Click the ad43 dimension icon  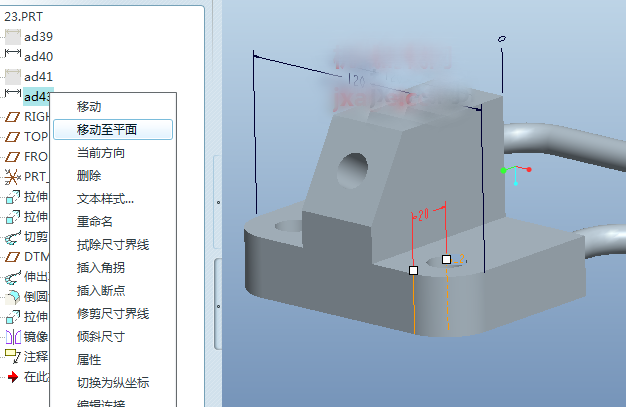tap(13, 93)
